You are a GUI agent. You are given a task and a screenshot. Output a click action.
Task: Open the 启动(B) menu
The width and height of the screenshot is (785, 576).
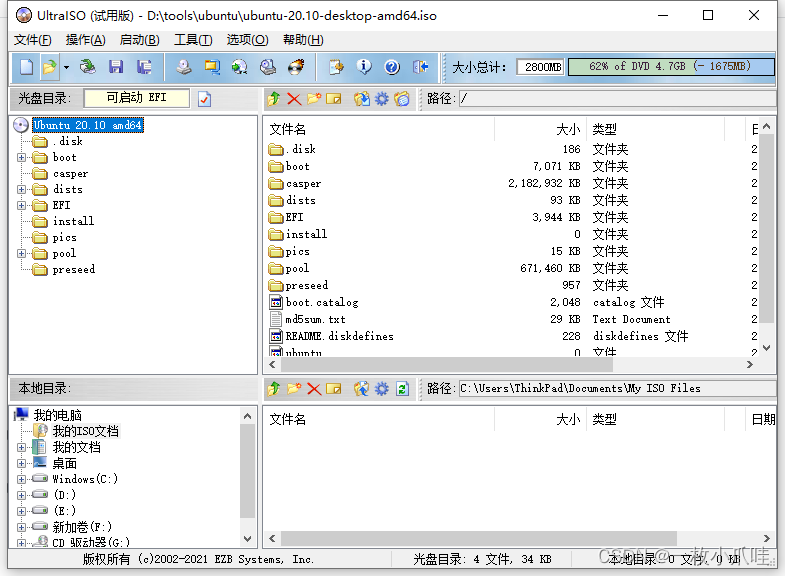140,40
